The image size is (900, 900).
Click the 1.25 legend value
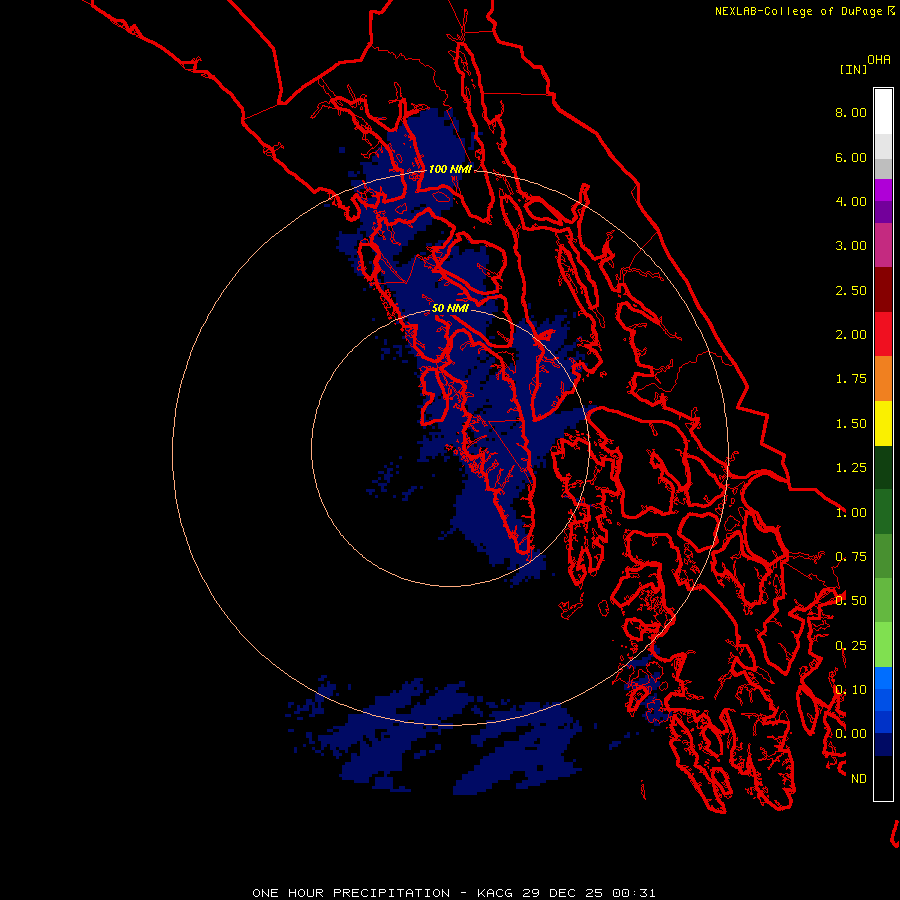(x=851, y=468)
